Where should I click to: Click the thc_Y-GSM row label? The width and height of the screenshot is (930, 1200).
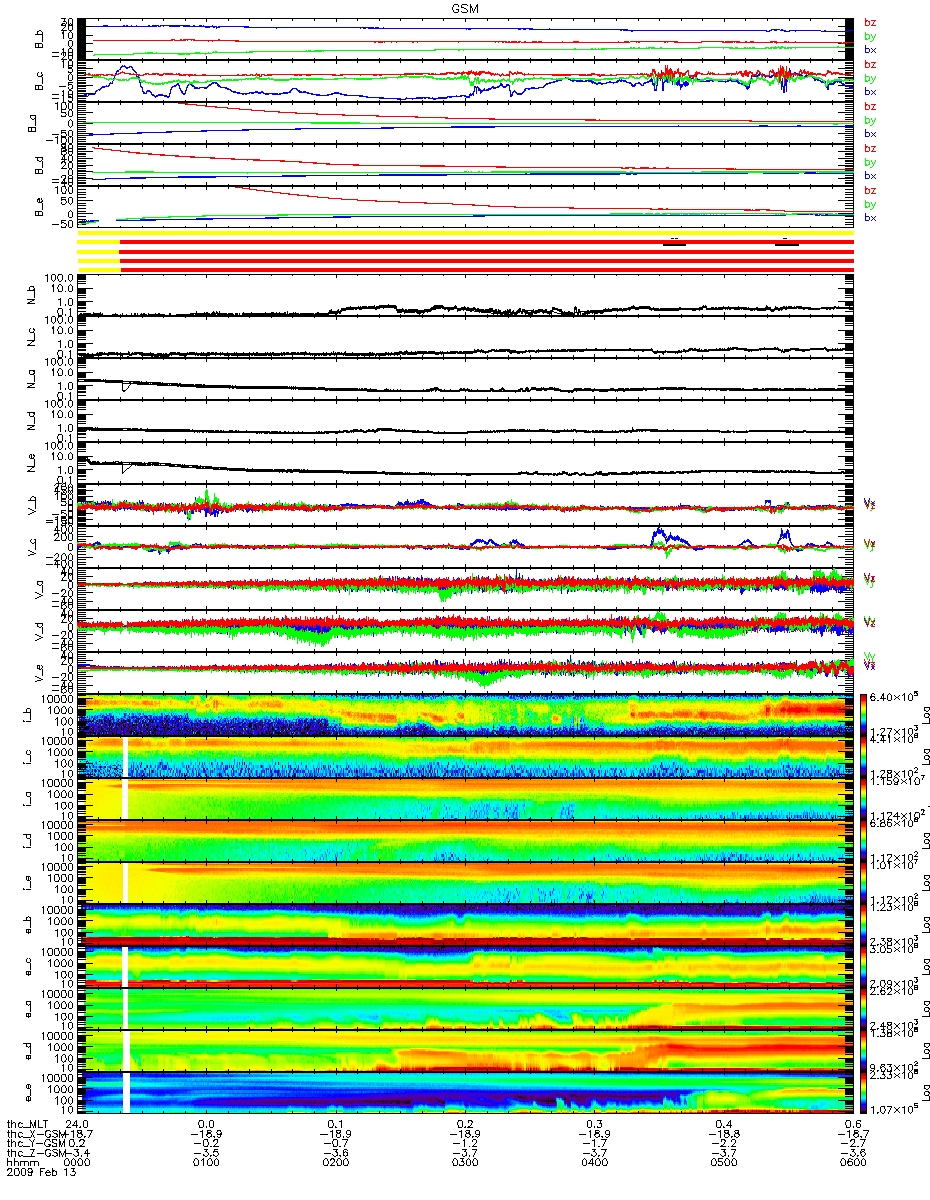[34, 1143]
